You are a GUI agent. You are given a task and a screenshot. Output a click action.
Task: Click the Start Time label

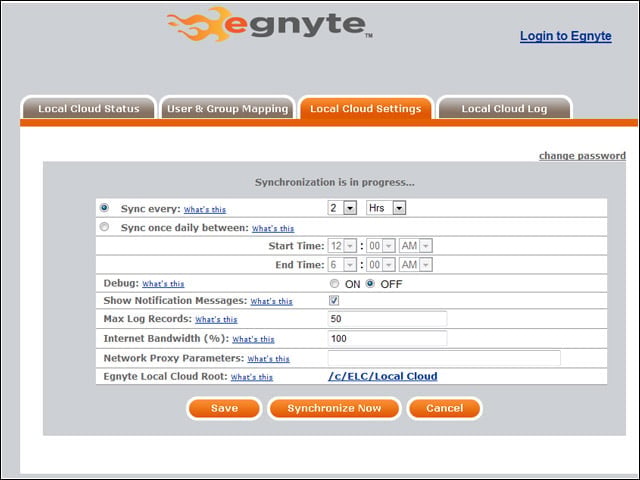click(296, 246)
